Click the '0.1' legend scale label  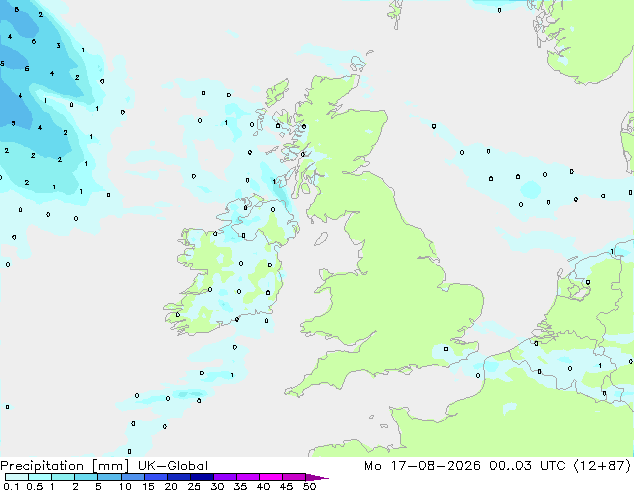(12, 486)
